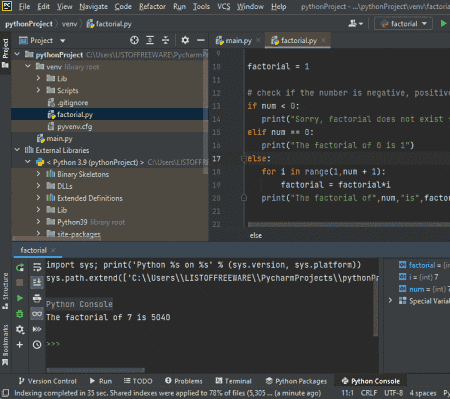The image size is (450, 399).
Task: Click the Select Opened File locate icon
Action: 134,40
